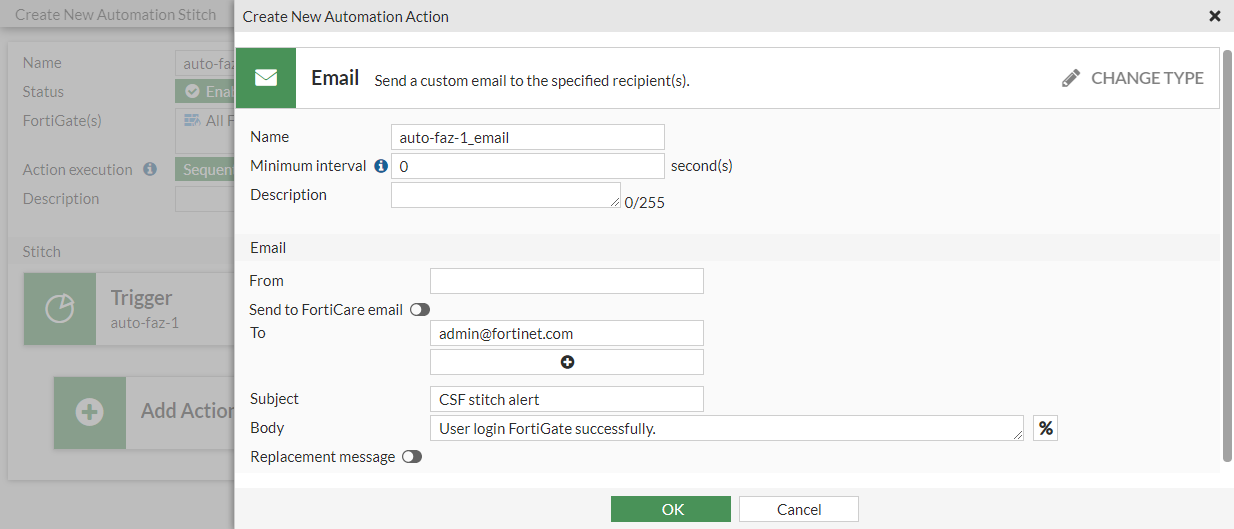Click the green Email envelope icon

coord(265,78)
